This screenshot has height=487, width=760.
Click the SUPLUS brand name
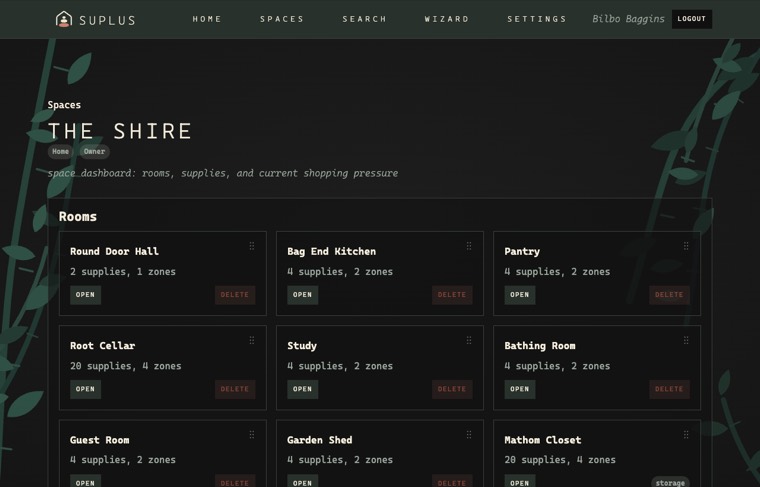pos(107,20)
